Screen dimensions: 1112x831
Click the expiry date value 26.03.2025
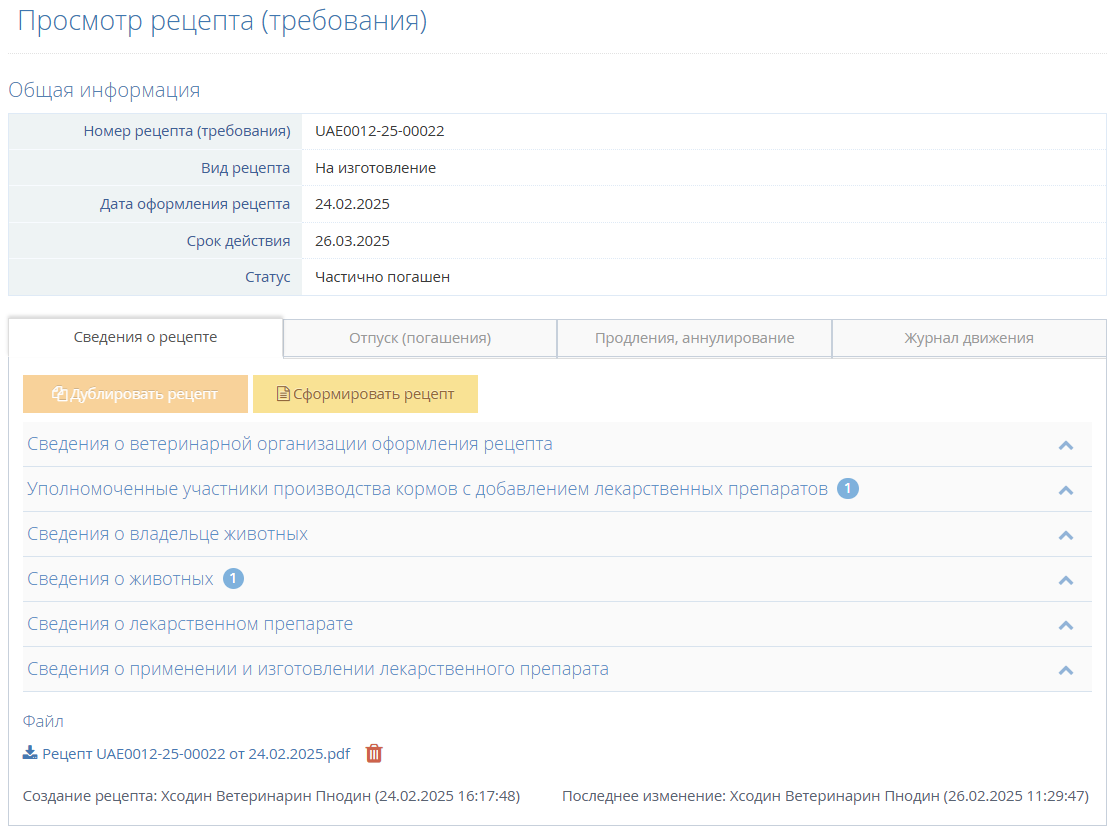tap(352, 241)
